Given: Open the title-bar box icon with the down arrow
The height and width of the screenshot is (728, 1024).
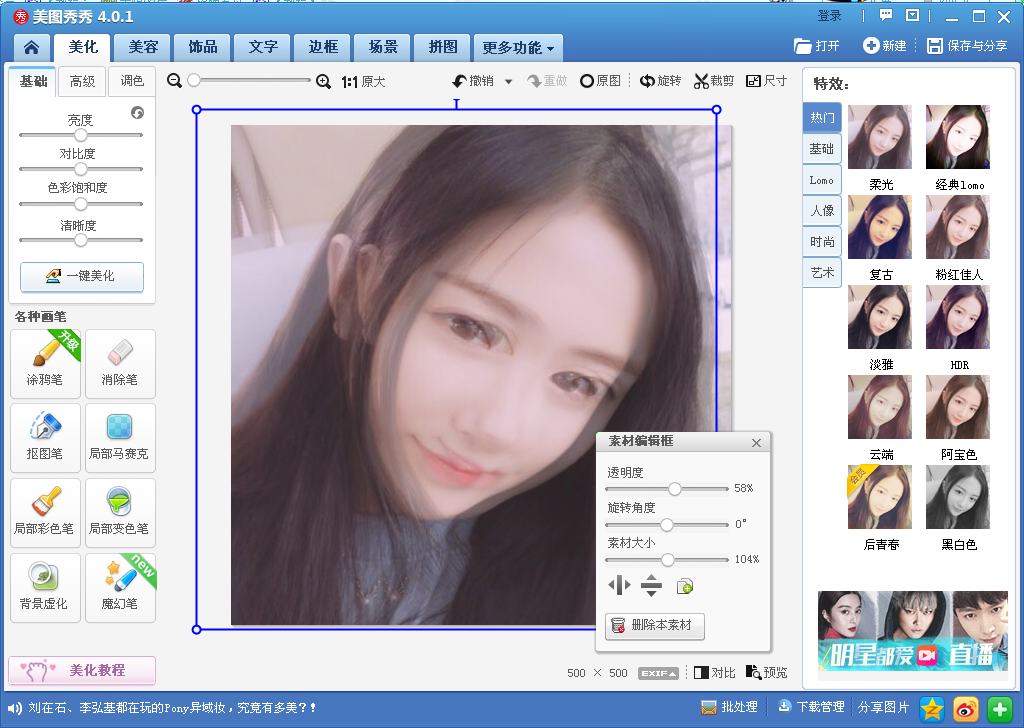Looking at the screenshot, I should coord(912,16).
